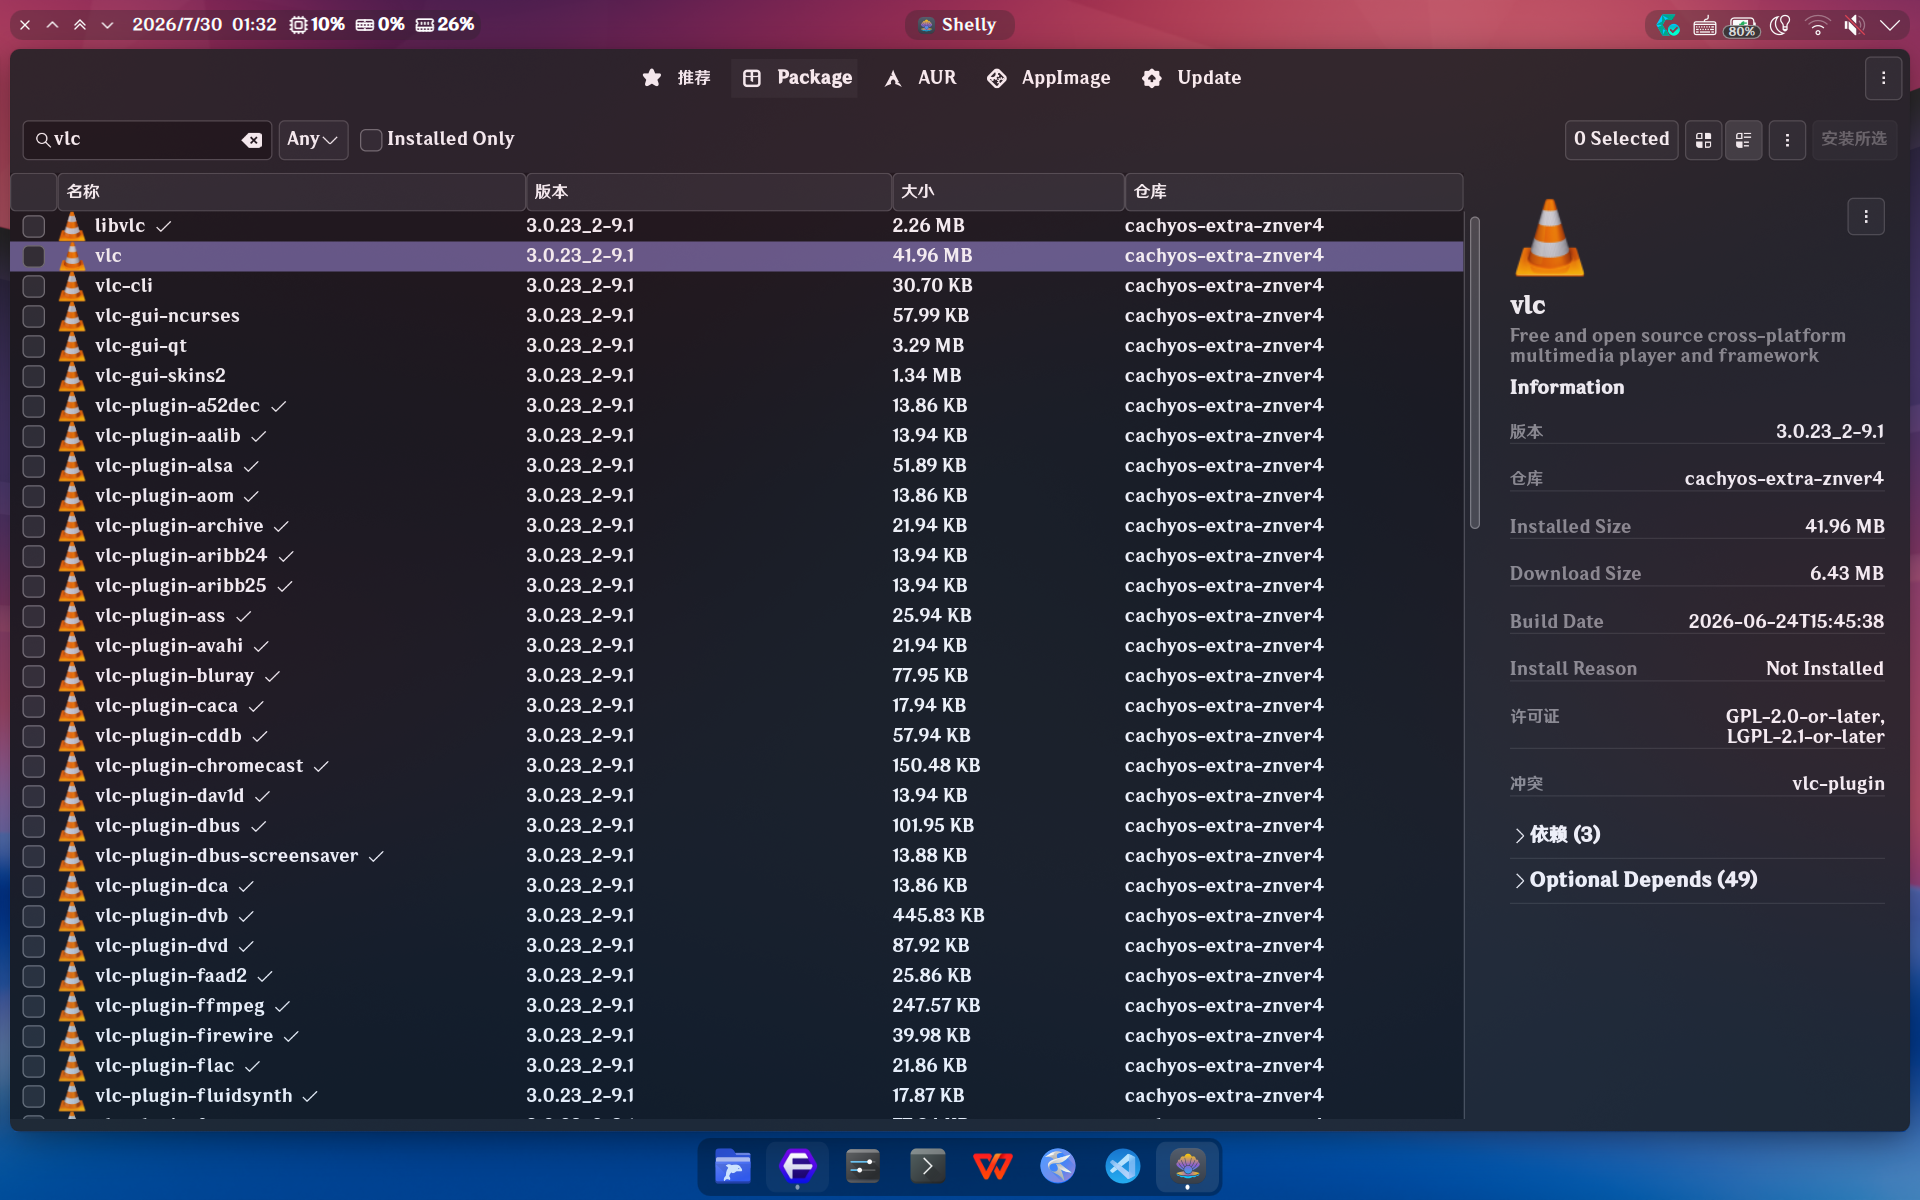Open the Any filter dropdown
The width and height of the screenshot is (1920, 1200).
click(x=312, y=140)
